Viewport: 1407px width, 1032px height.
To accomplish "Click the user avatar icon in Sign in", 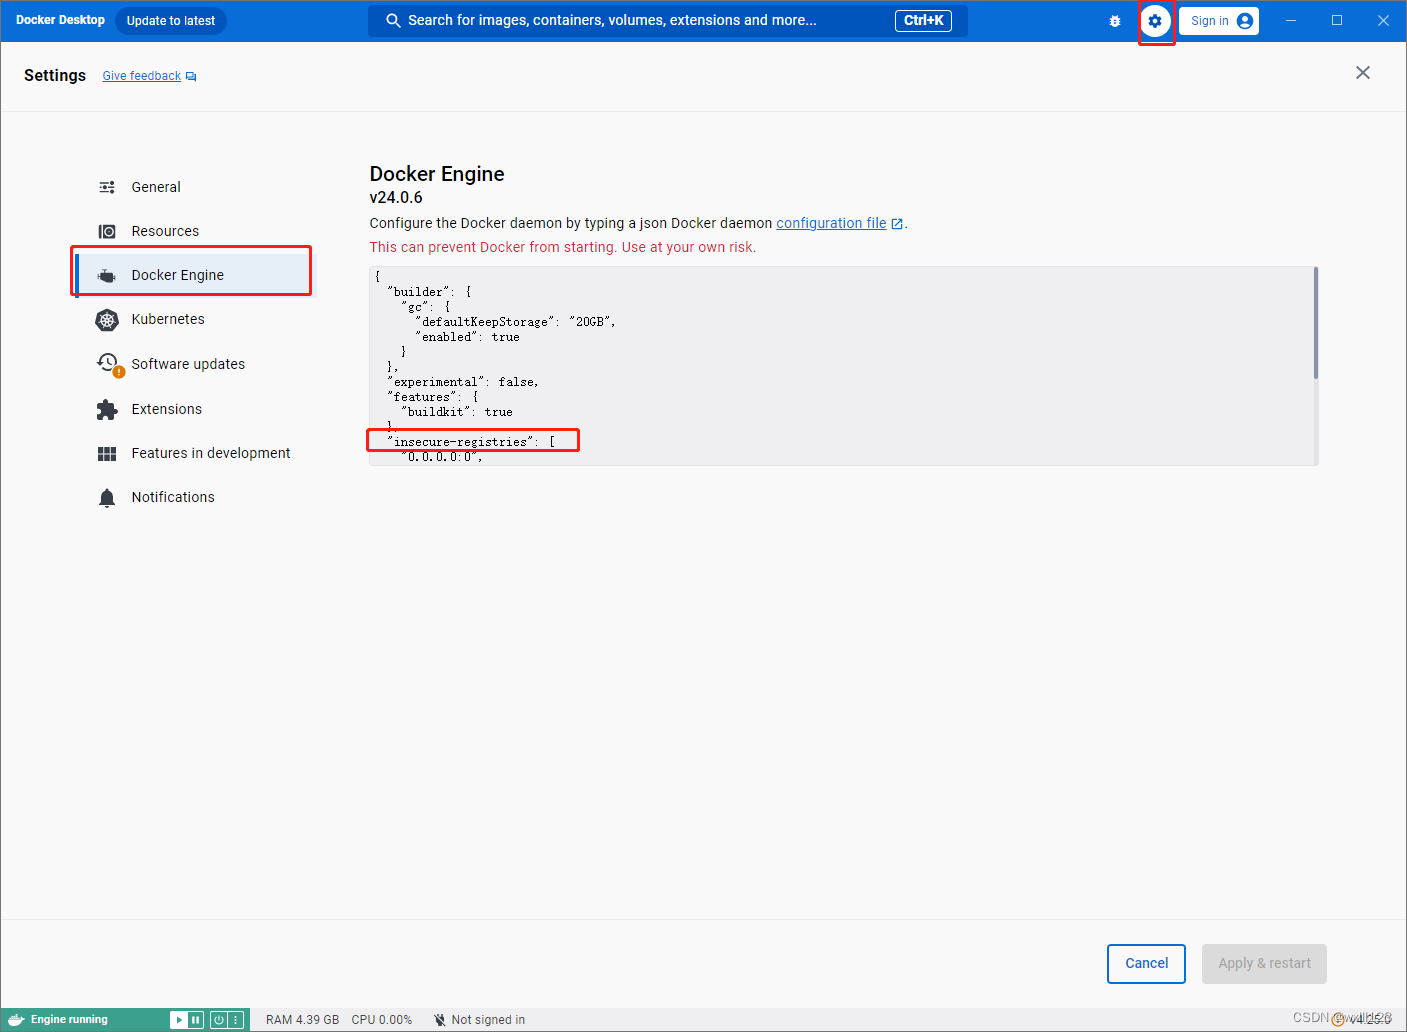I will point(1245,21).
